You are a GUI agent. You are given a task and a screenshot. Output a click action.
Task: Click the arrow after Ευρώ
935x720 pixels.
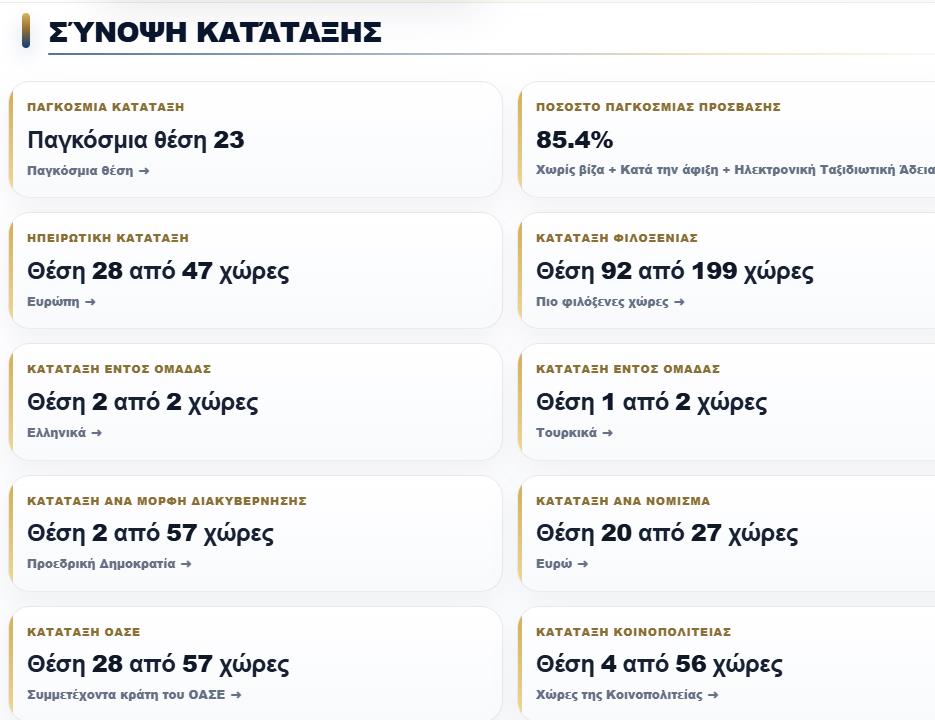click(583, 564)
